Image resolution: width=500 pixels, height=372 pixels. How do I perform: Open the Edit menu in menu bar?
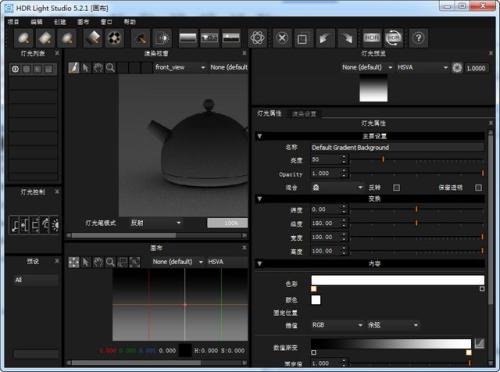(36, 22)
